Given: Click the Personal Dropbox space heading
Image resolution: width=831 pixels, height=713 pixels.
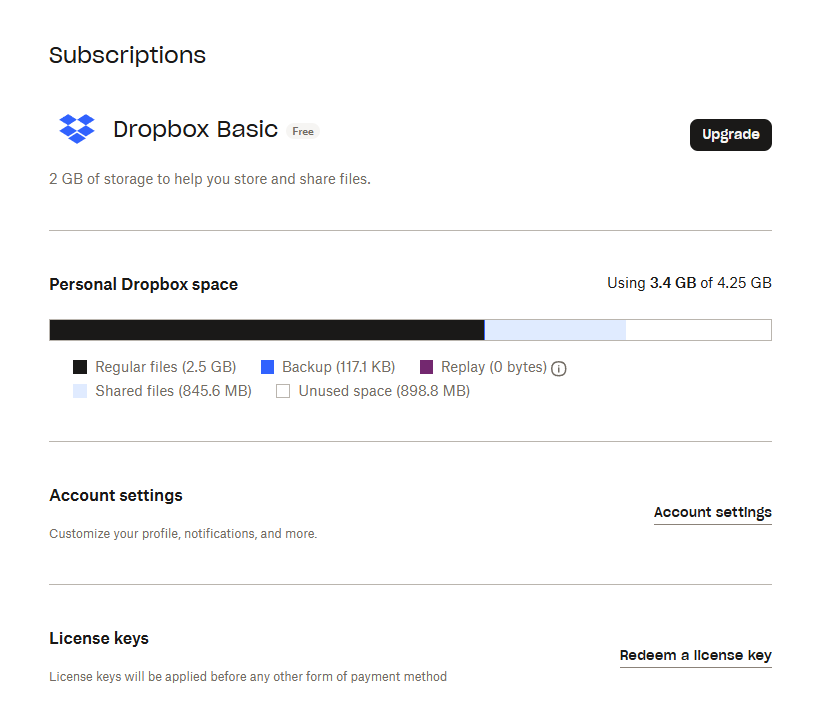Looking at the screenshot, I should [143, 284].
